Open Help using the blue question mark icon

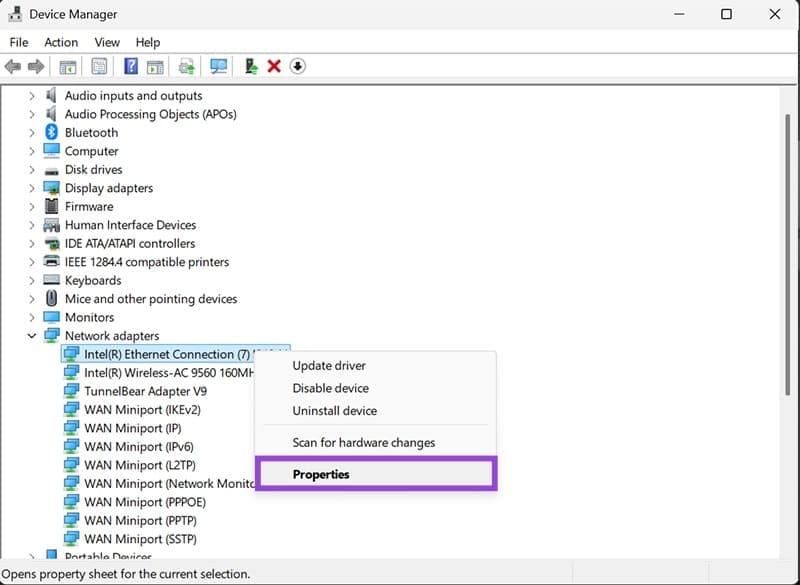pyautogui.click(x=131, y=66)
